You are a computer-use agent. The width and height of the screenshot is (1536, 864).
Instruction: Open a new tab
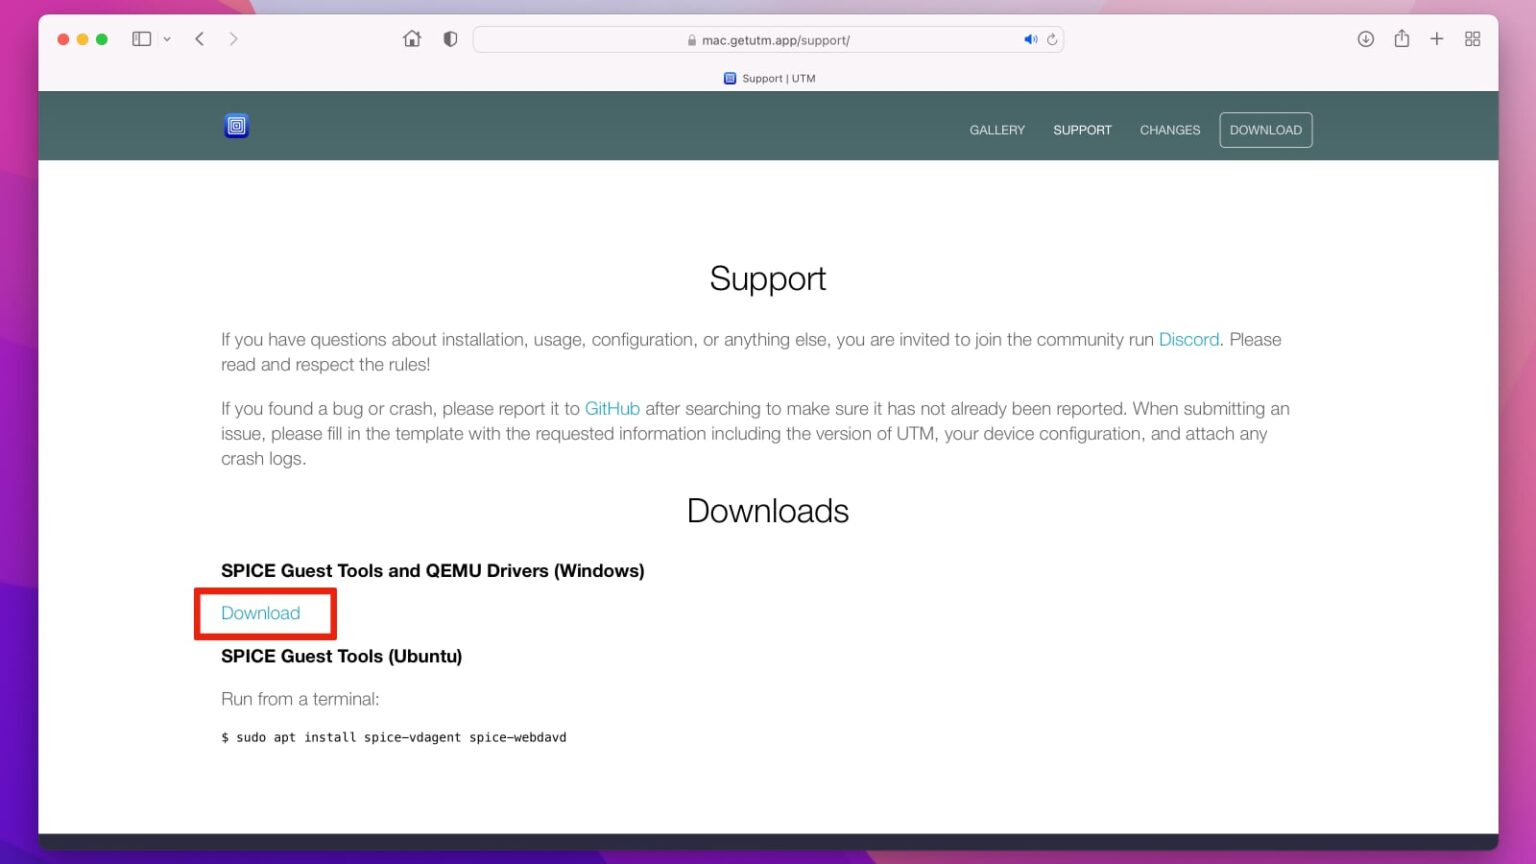pyautogui.click(x=1437, y=39)
